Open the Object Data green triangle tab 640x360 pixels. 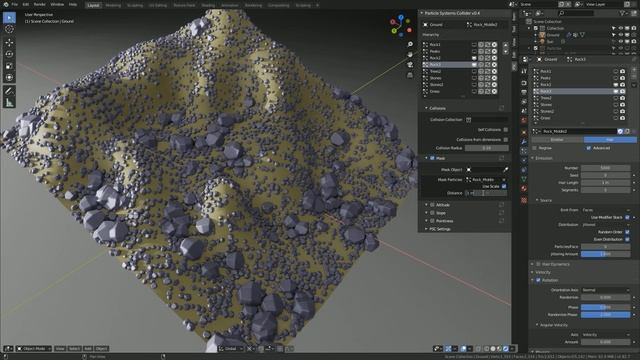(x=524, y=179)
